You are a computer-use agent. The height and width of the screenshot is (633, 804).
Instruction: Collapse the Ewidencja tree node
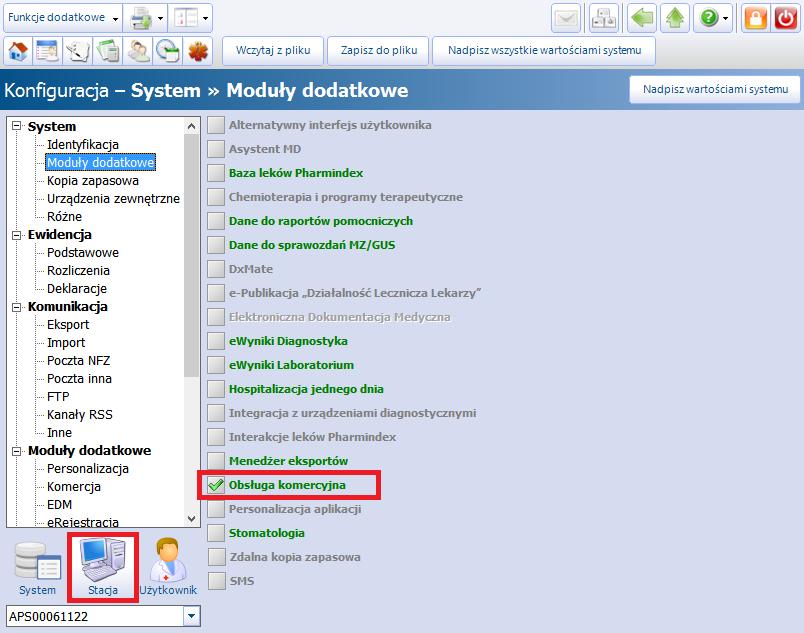pos(17,235)
